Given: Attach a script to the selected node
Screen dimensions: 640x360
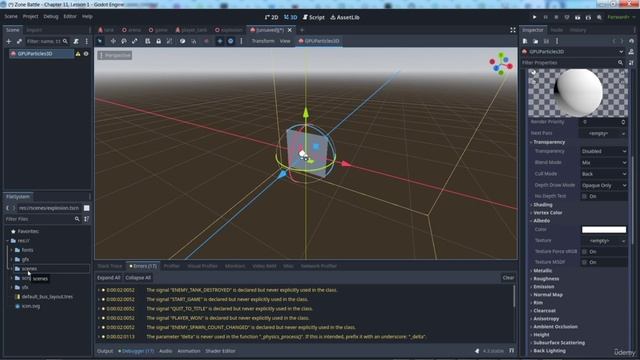Looking at the screenshot, I should click(x=76, y=41).
